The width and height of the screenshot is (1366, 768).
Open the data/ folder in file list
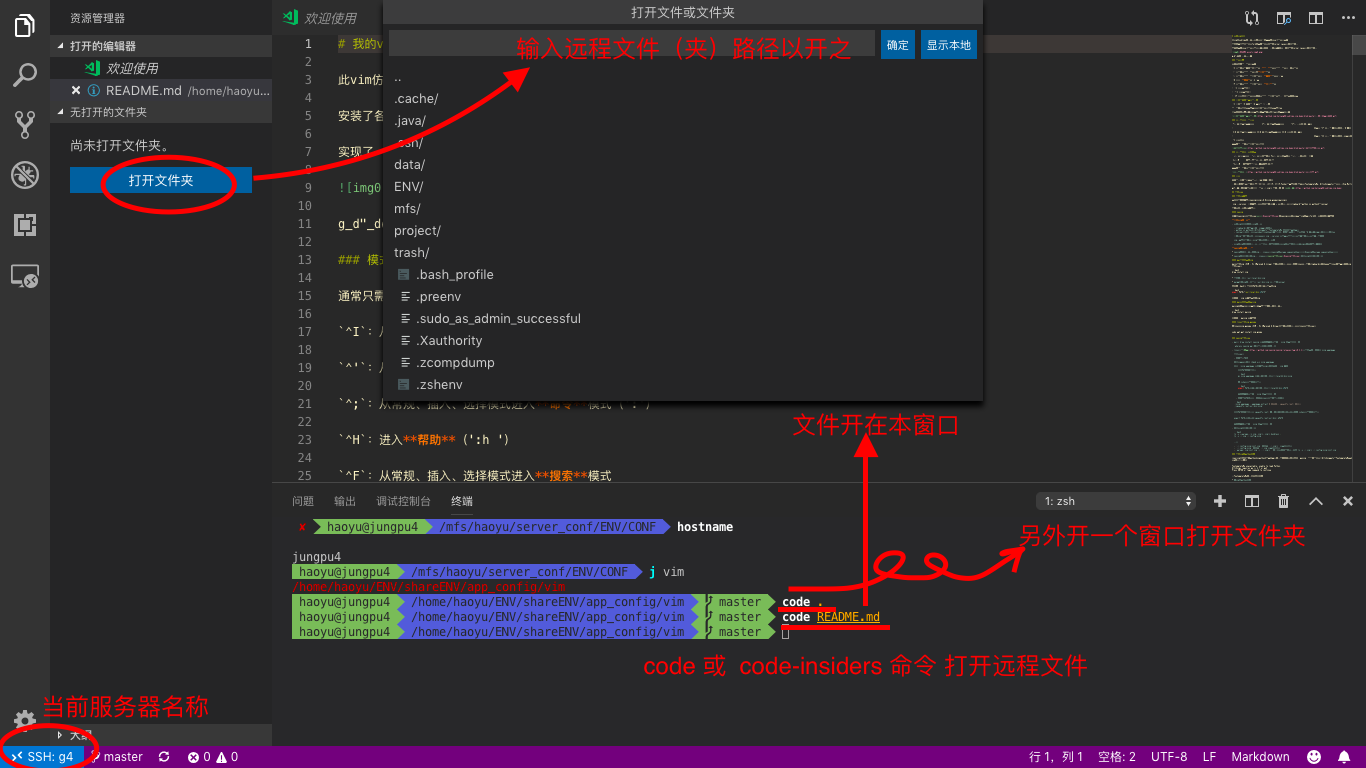(409, 165)
